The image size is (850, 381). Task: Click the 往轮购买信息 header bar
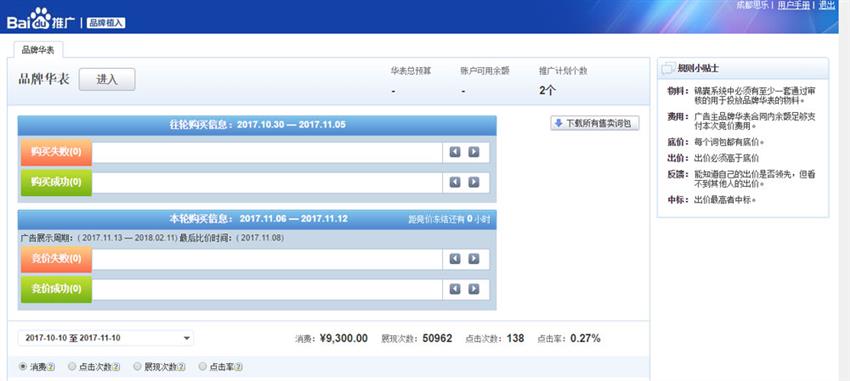pyautogui.click(x=257, y=125)
